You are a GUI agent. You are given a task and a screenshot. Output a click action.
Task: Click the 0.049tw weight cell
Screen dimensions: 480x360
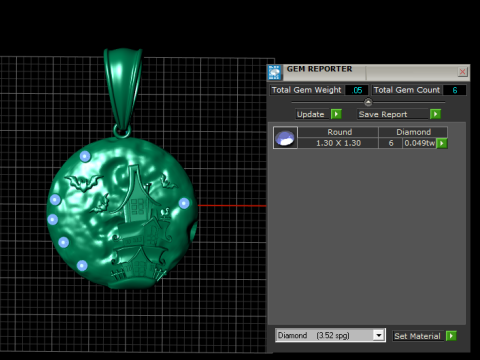coord(420,143)
